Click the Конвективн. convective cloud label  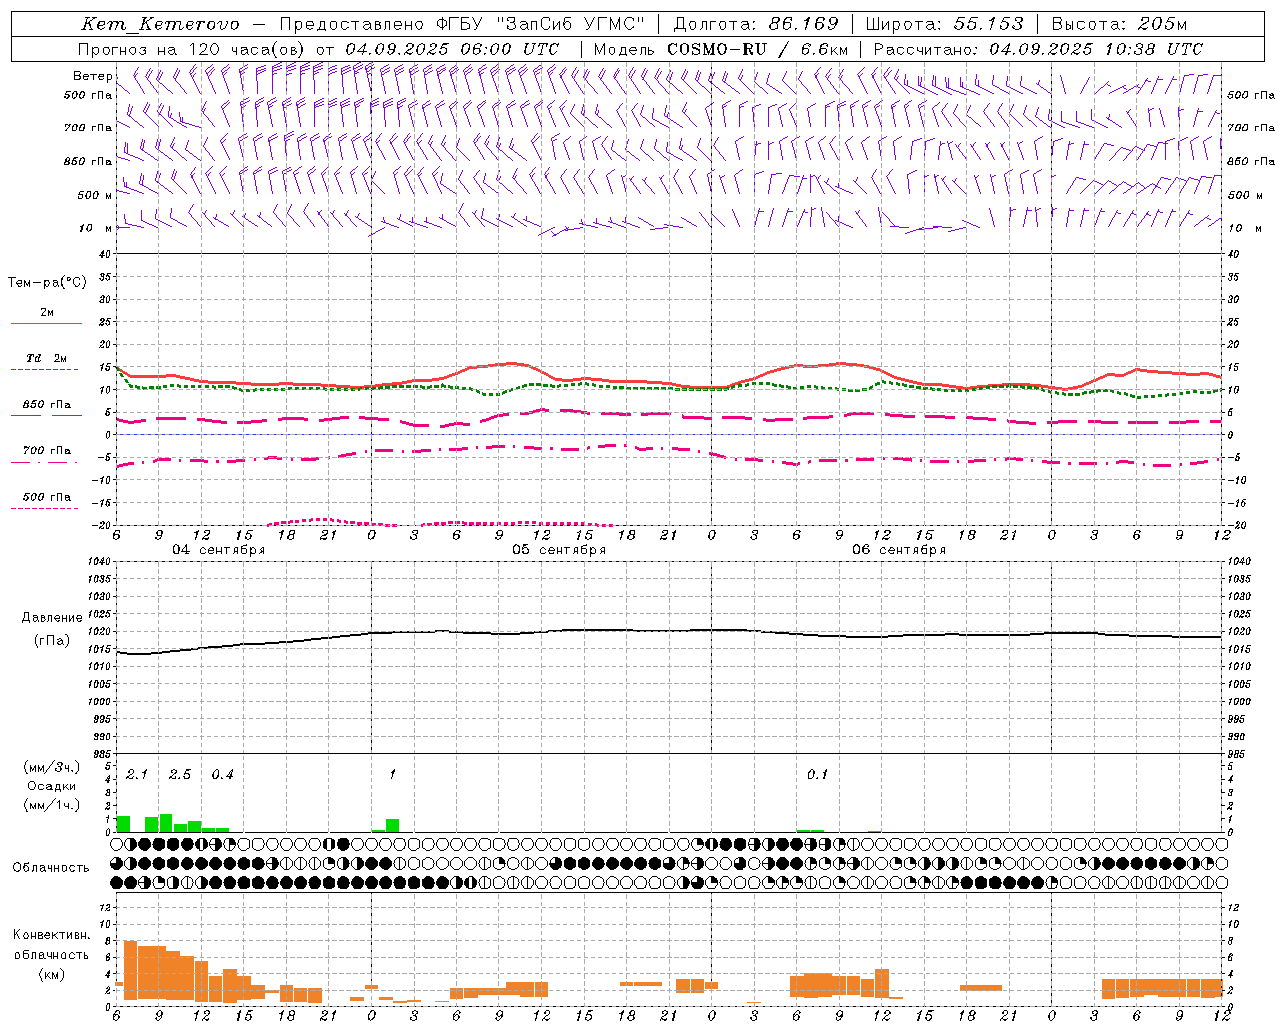52,935
